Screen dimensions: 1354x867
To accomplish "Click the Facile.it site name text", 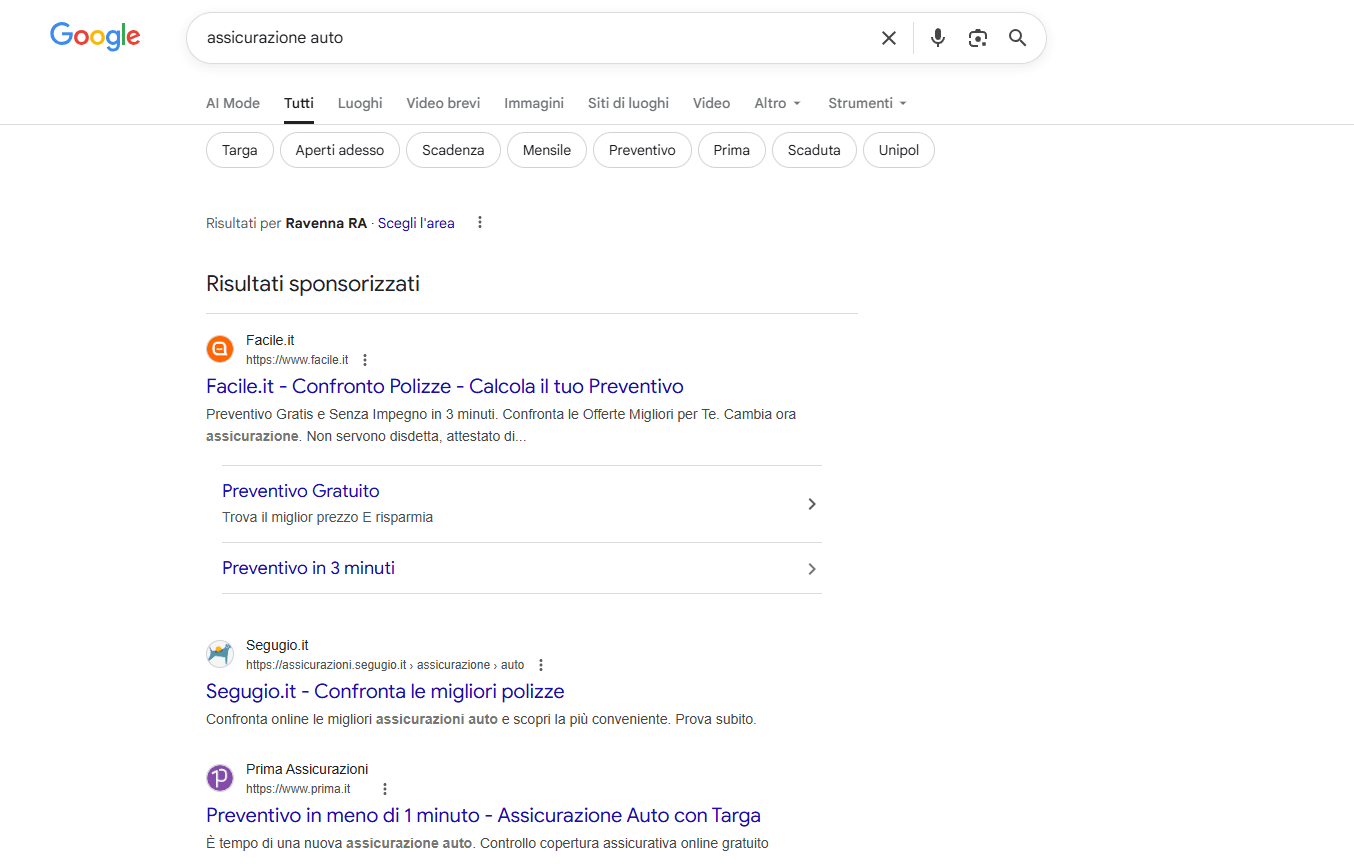I will 270,340.
